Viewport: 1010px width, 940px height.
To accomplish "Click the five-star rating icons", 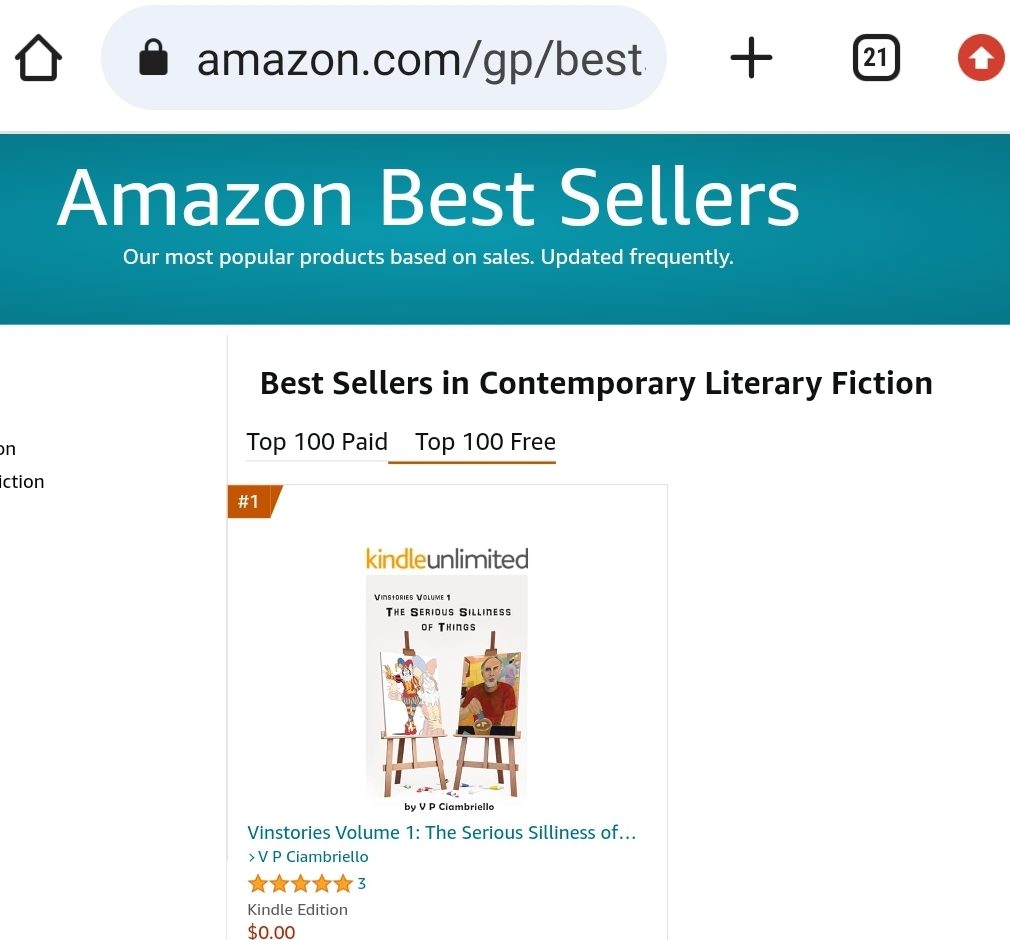I will coord(299,883).
